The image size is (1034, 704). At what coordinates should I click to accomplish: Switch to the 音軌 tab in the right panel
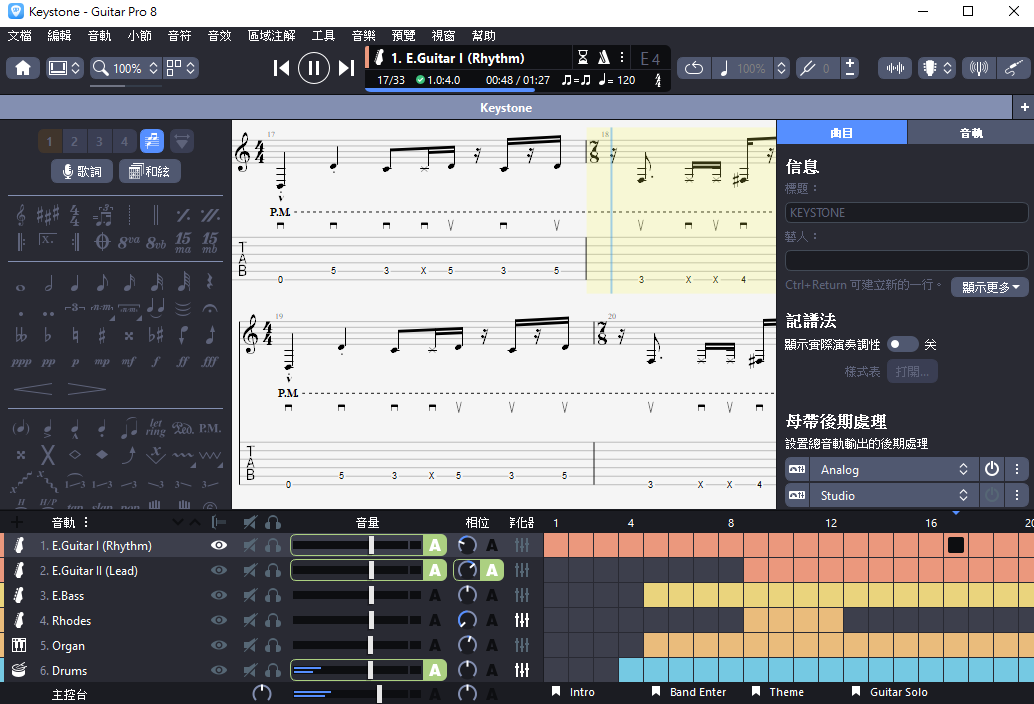(970, 132)
